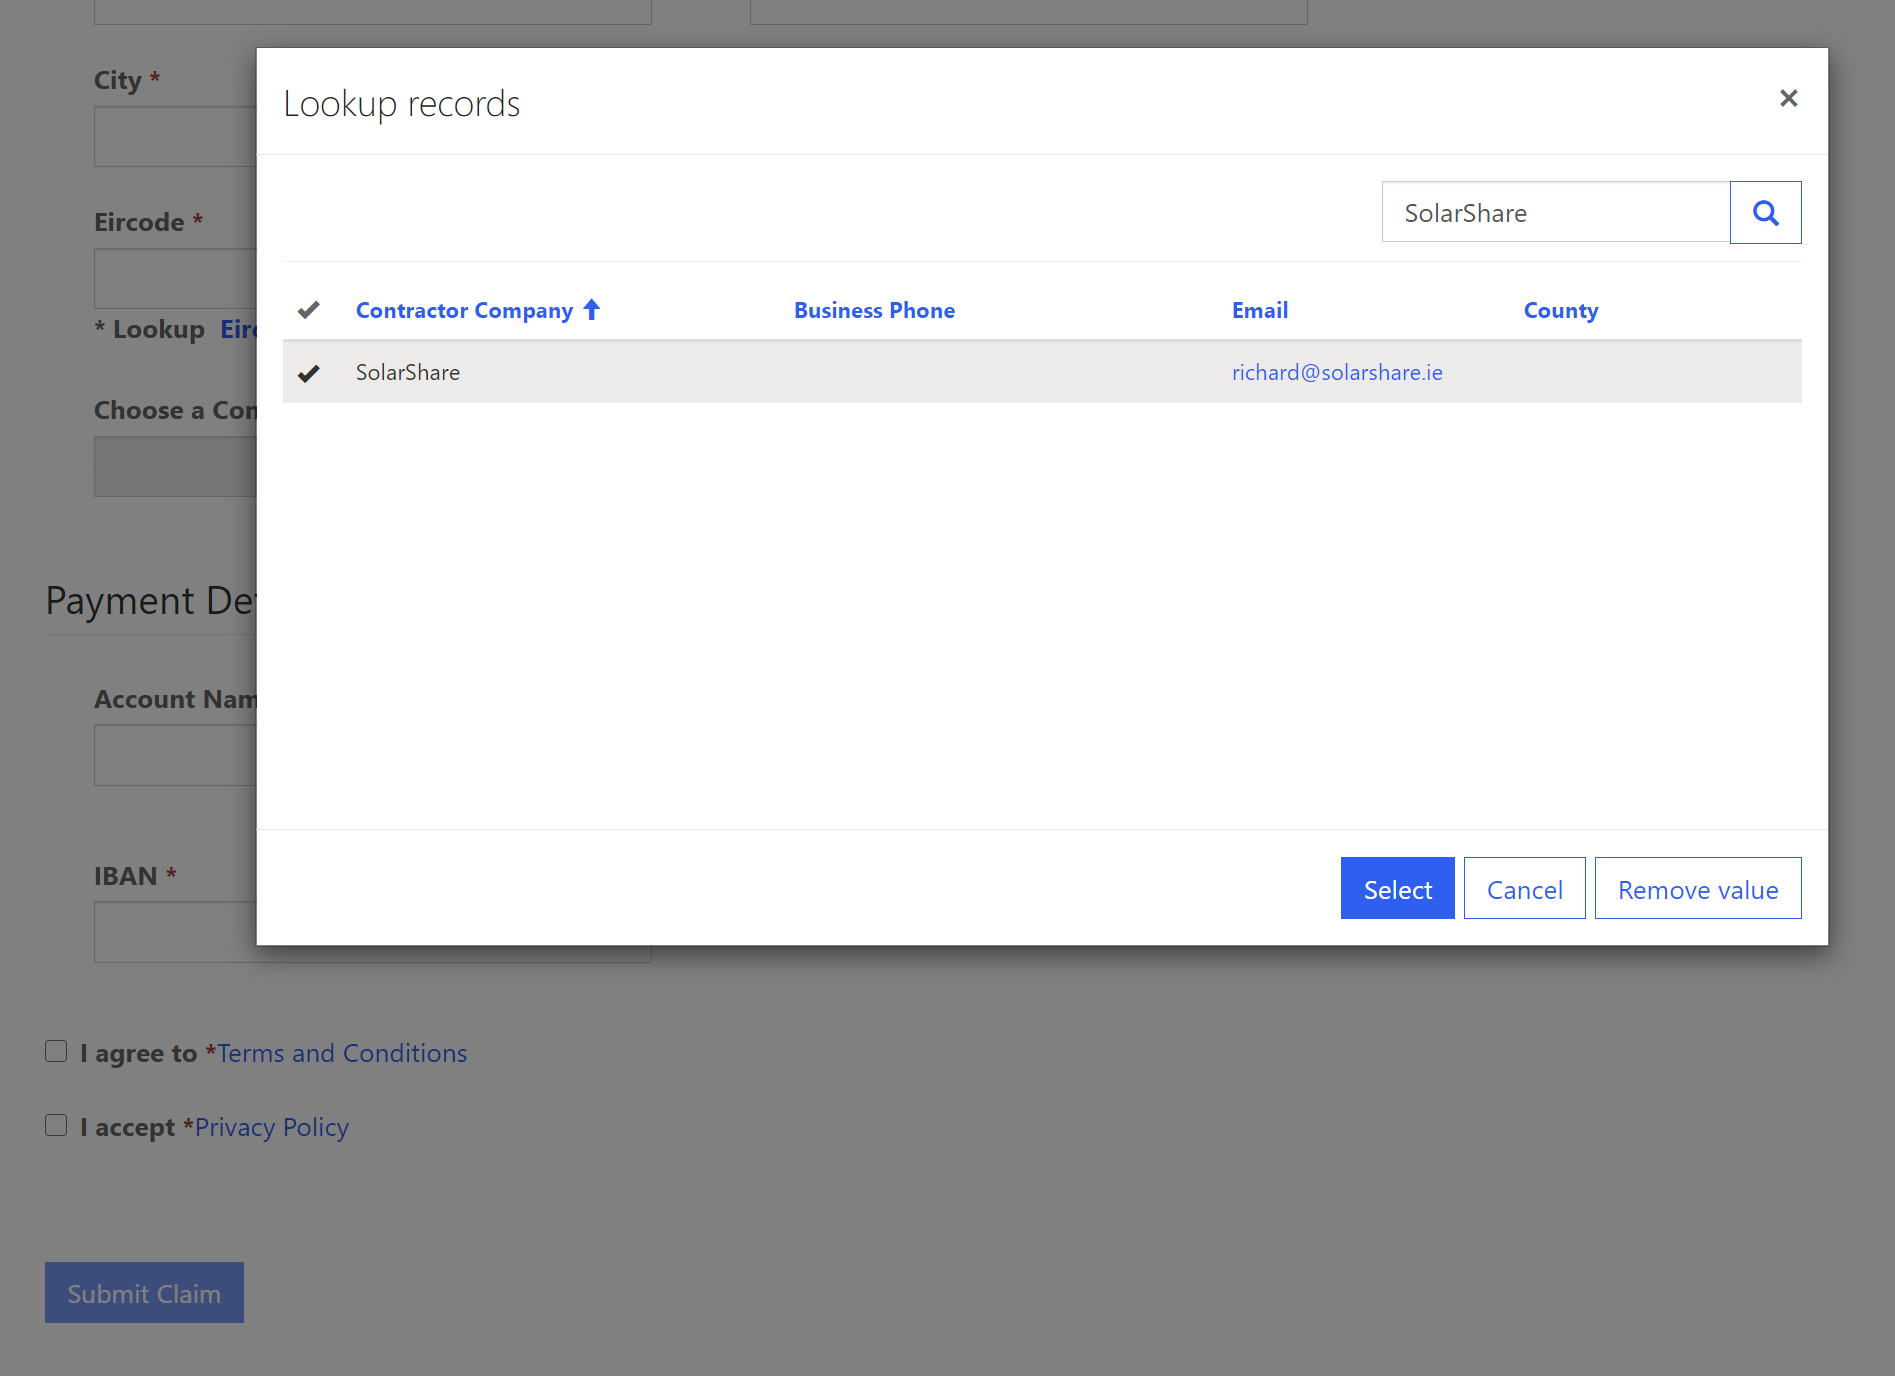1895x1376 pixels.
Task: Click the sort arrow beside Contractor Company
Action: pyautogui.click(x=592, y=310)
